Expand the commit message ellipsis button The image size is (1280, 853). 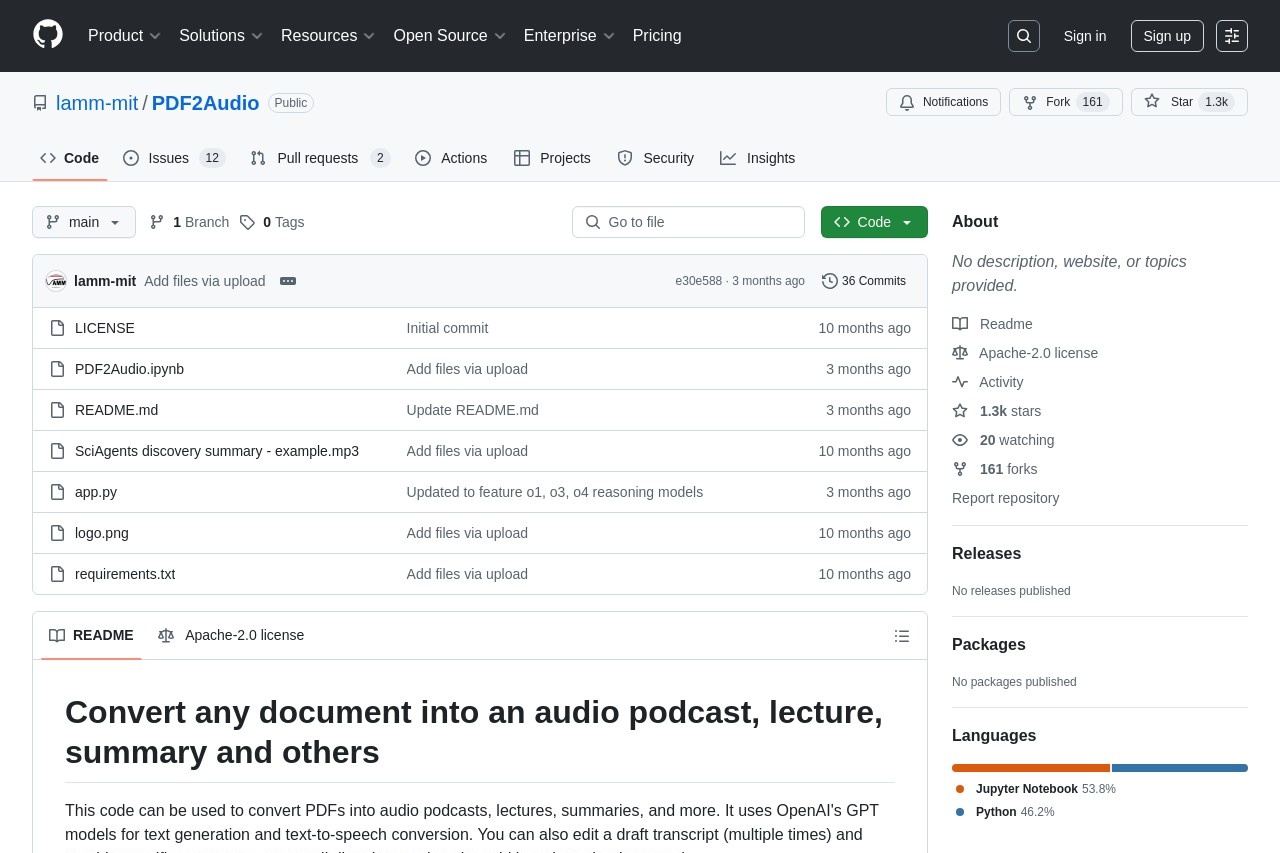288,281
